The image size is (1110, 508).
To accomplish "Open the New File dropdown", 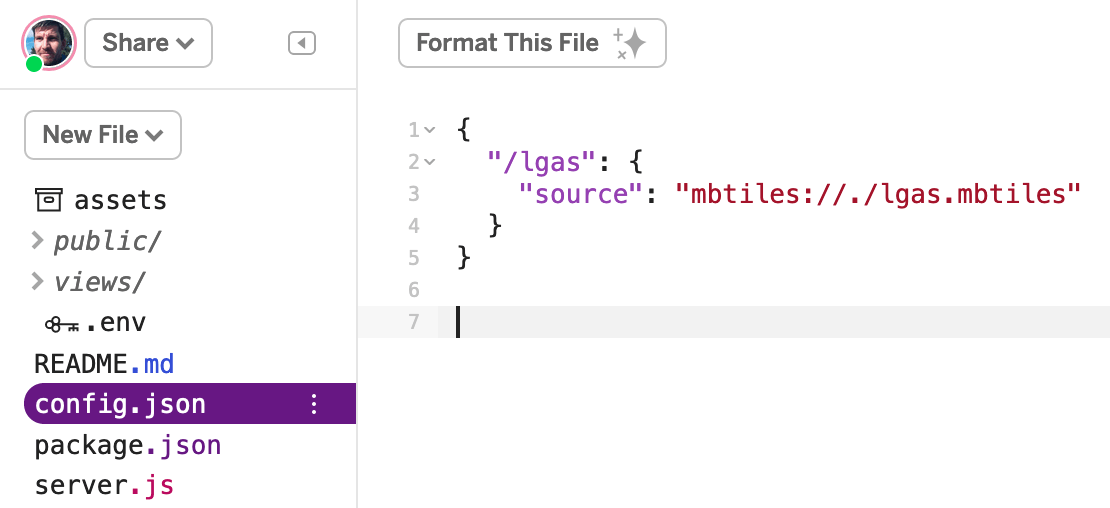I will pyautogui.click(x=103, y=135).
